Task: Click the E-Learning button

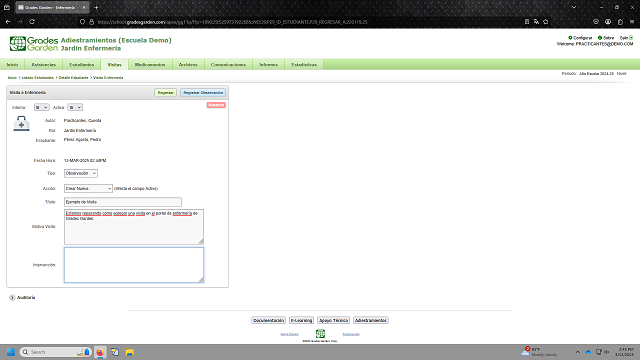Action: pos(301,320)
